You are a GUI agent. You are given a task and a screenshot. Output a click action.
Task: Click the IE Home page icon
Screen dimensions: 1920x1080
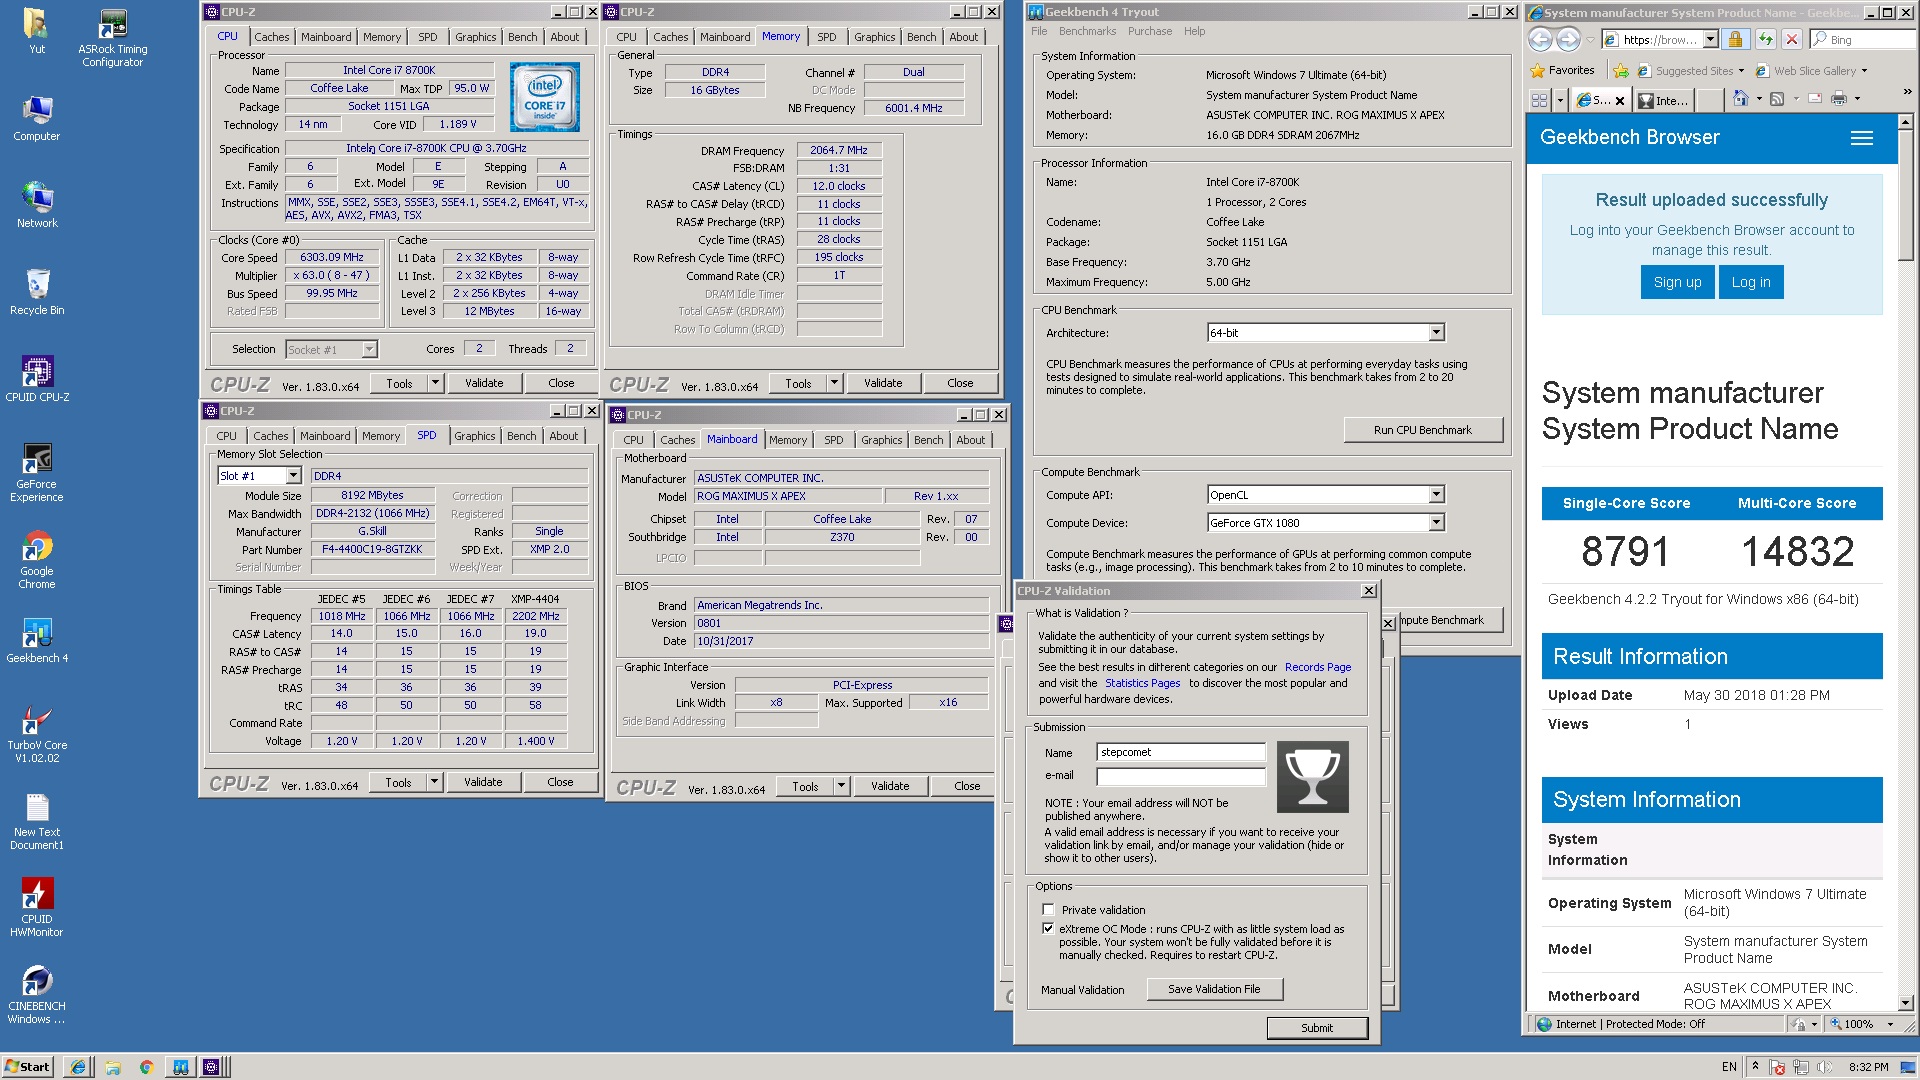pyautogui.click(x=1741, y=99)
